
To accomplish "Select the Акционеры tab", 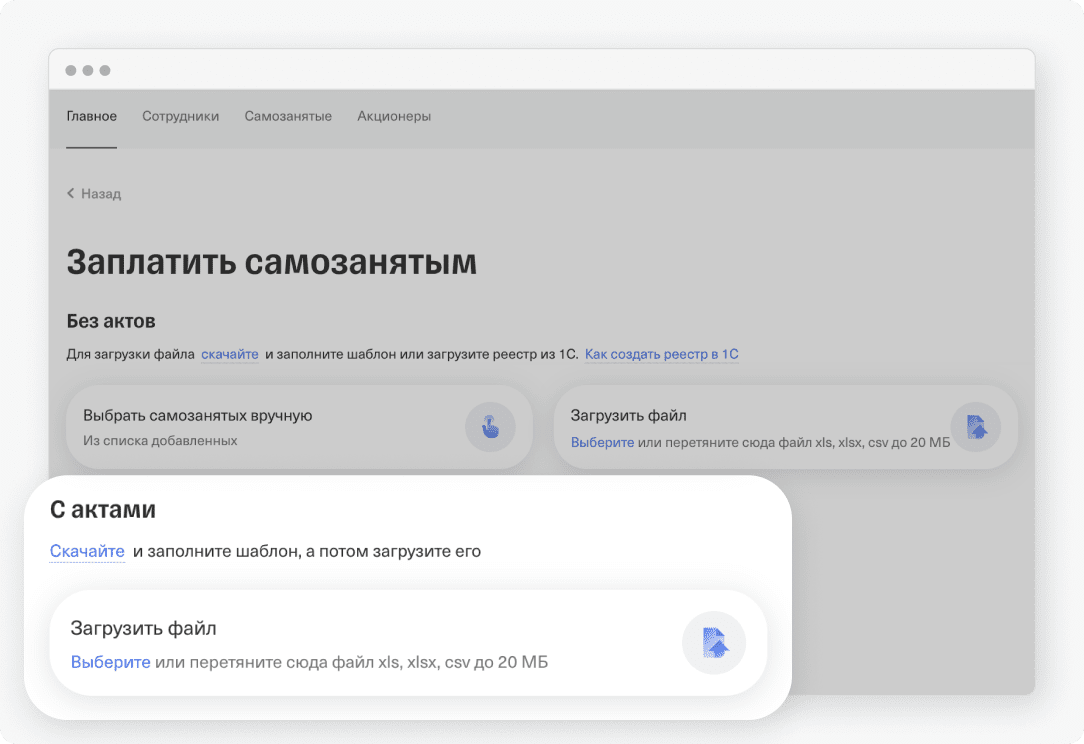I will 394,116.
